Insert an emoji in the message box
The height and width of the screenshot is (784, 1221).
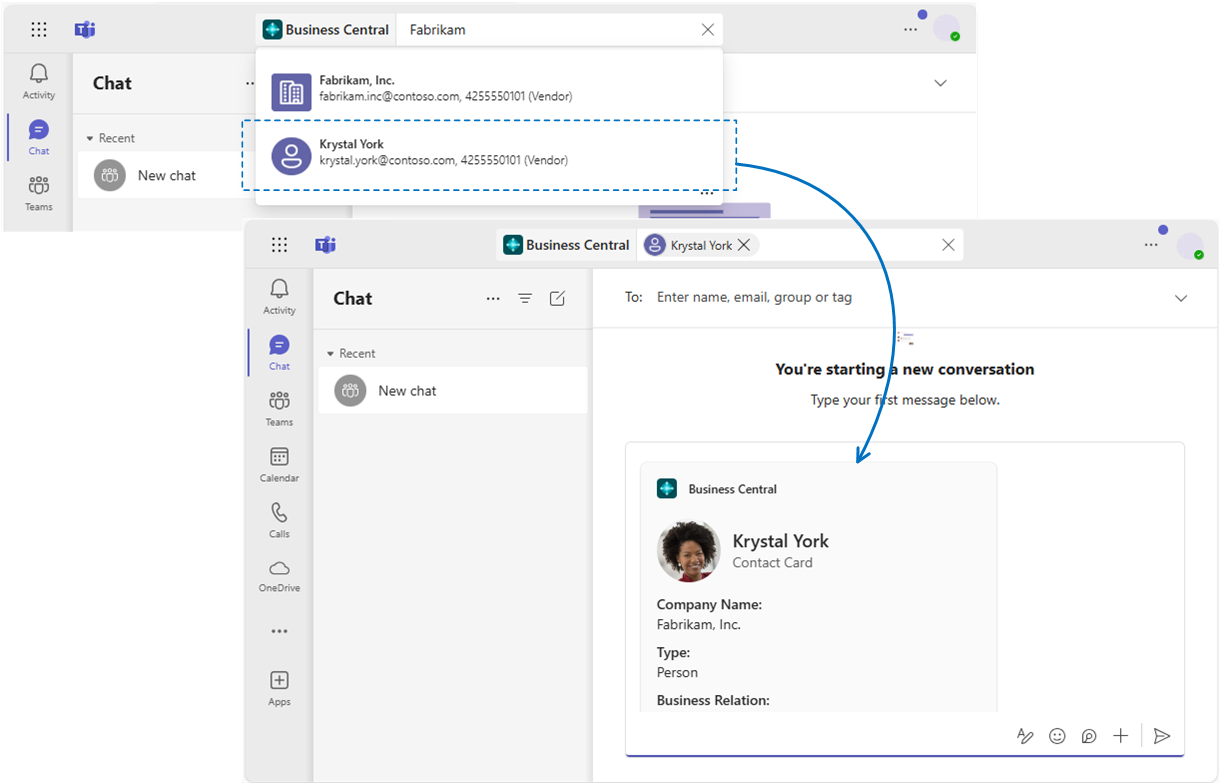click(x=1057, y=736)
